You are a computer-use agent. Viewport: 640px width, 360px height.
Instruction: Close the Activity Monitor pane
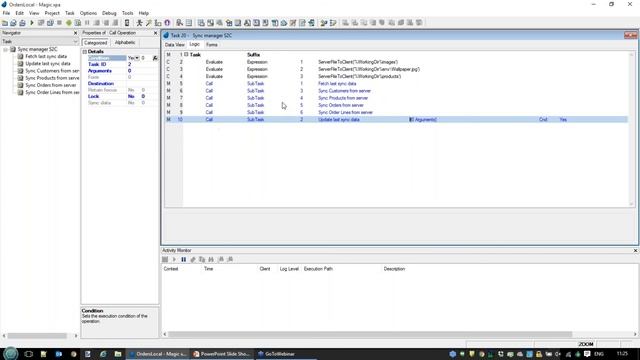tap(635, 250)
